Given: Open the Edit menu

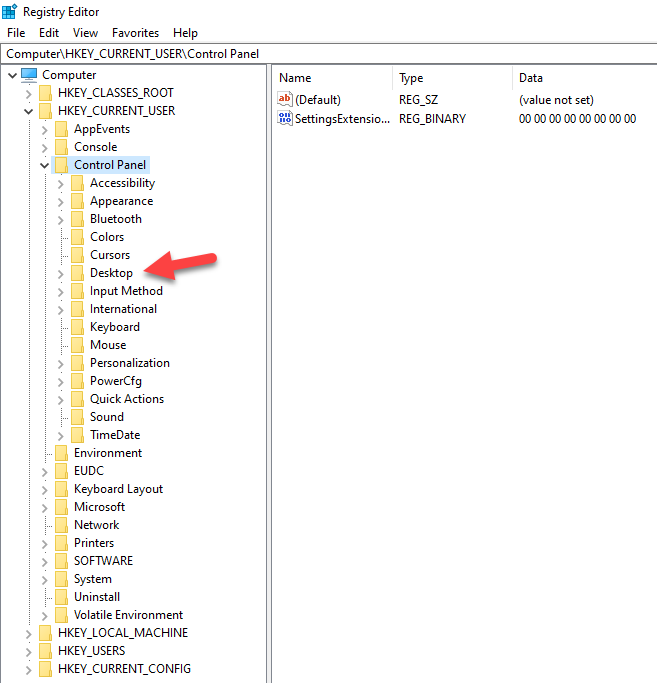Looking at the screenshot, I should pos(49,33).
